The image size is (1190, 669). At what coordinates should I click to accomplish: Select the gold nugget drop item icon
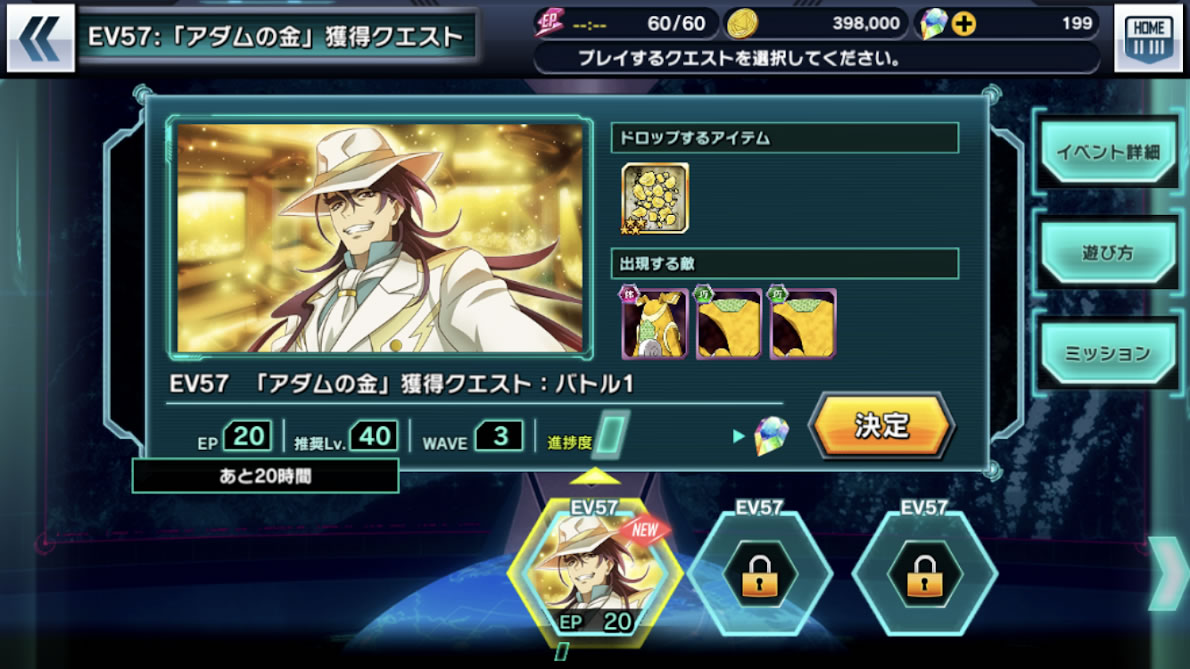tap(655, 198)
